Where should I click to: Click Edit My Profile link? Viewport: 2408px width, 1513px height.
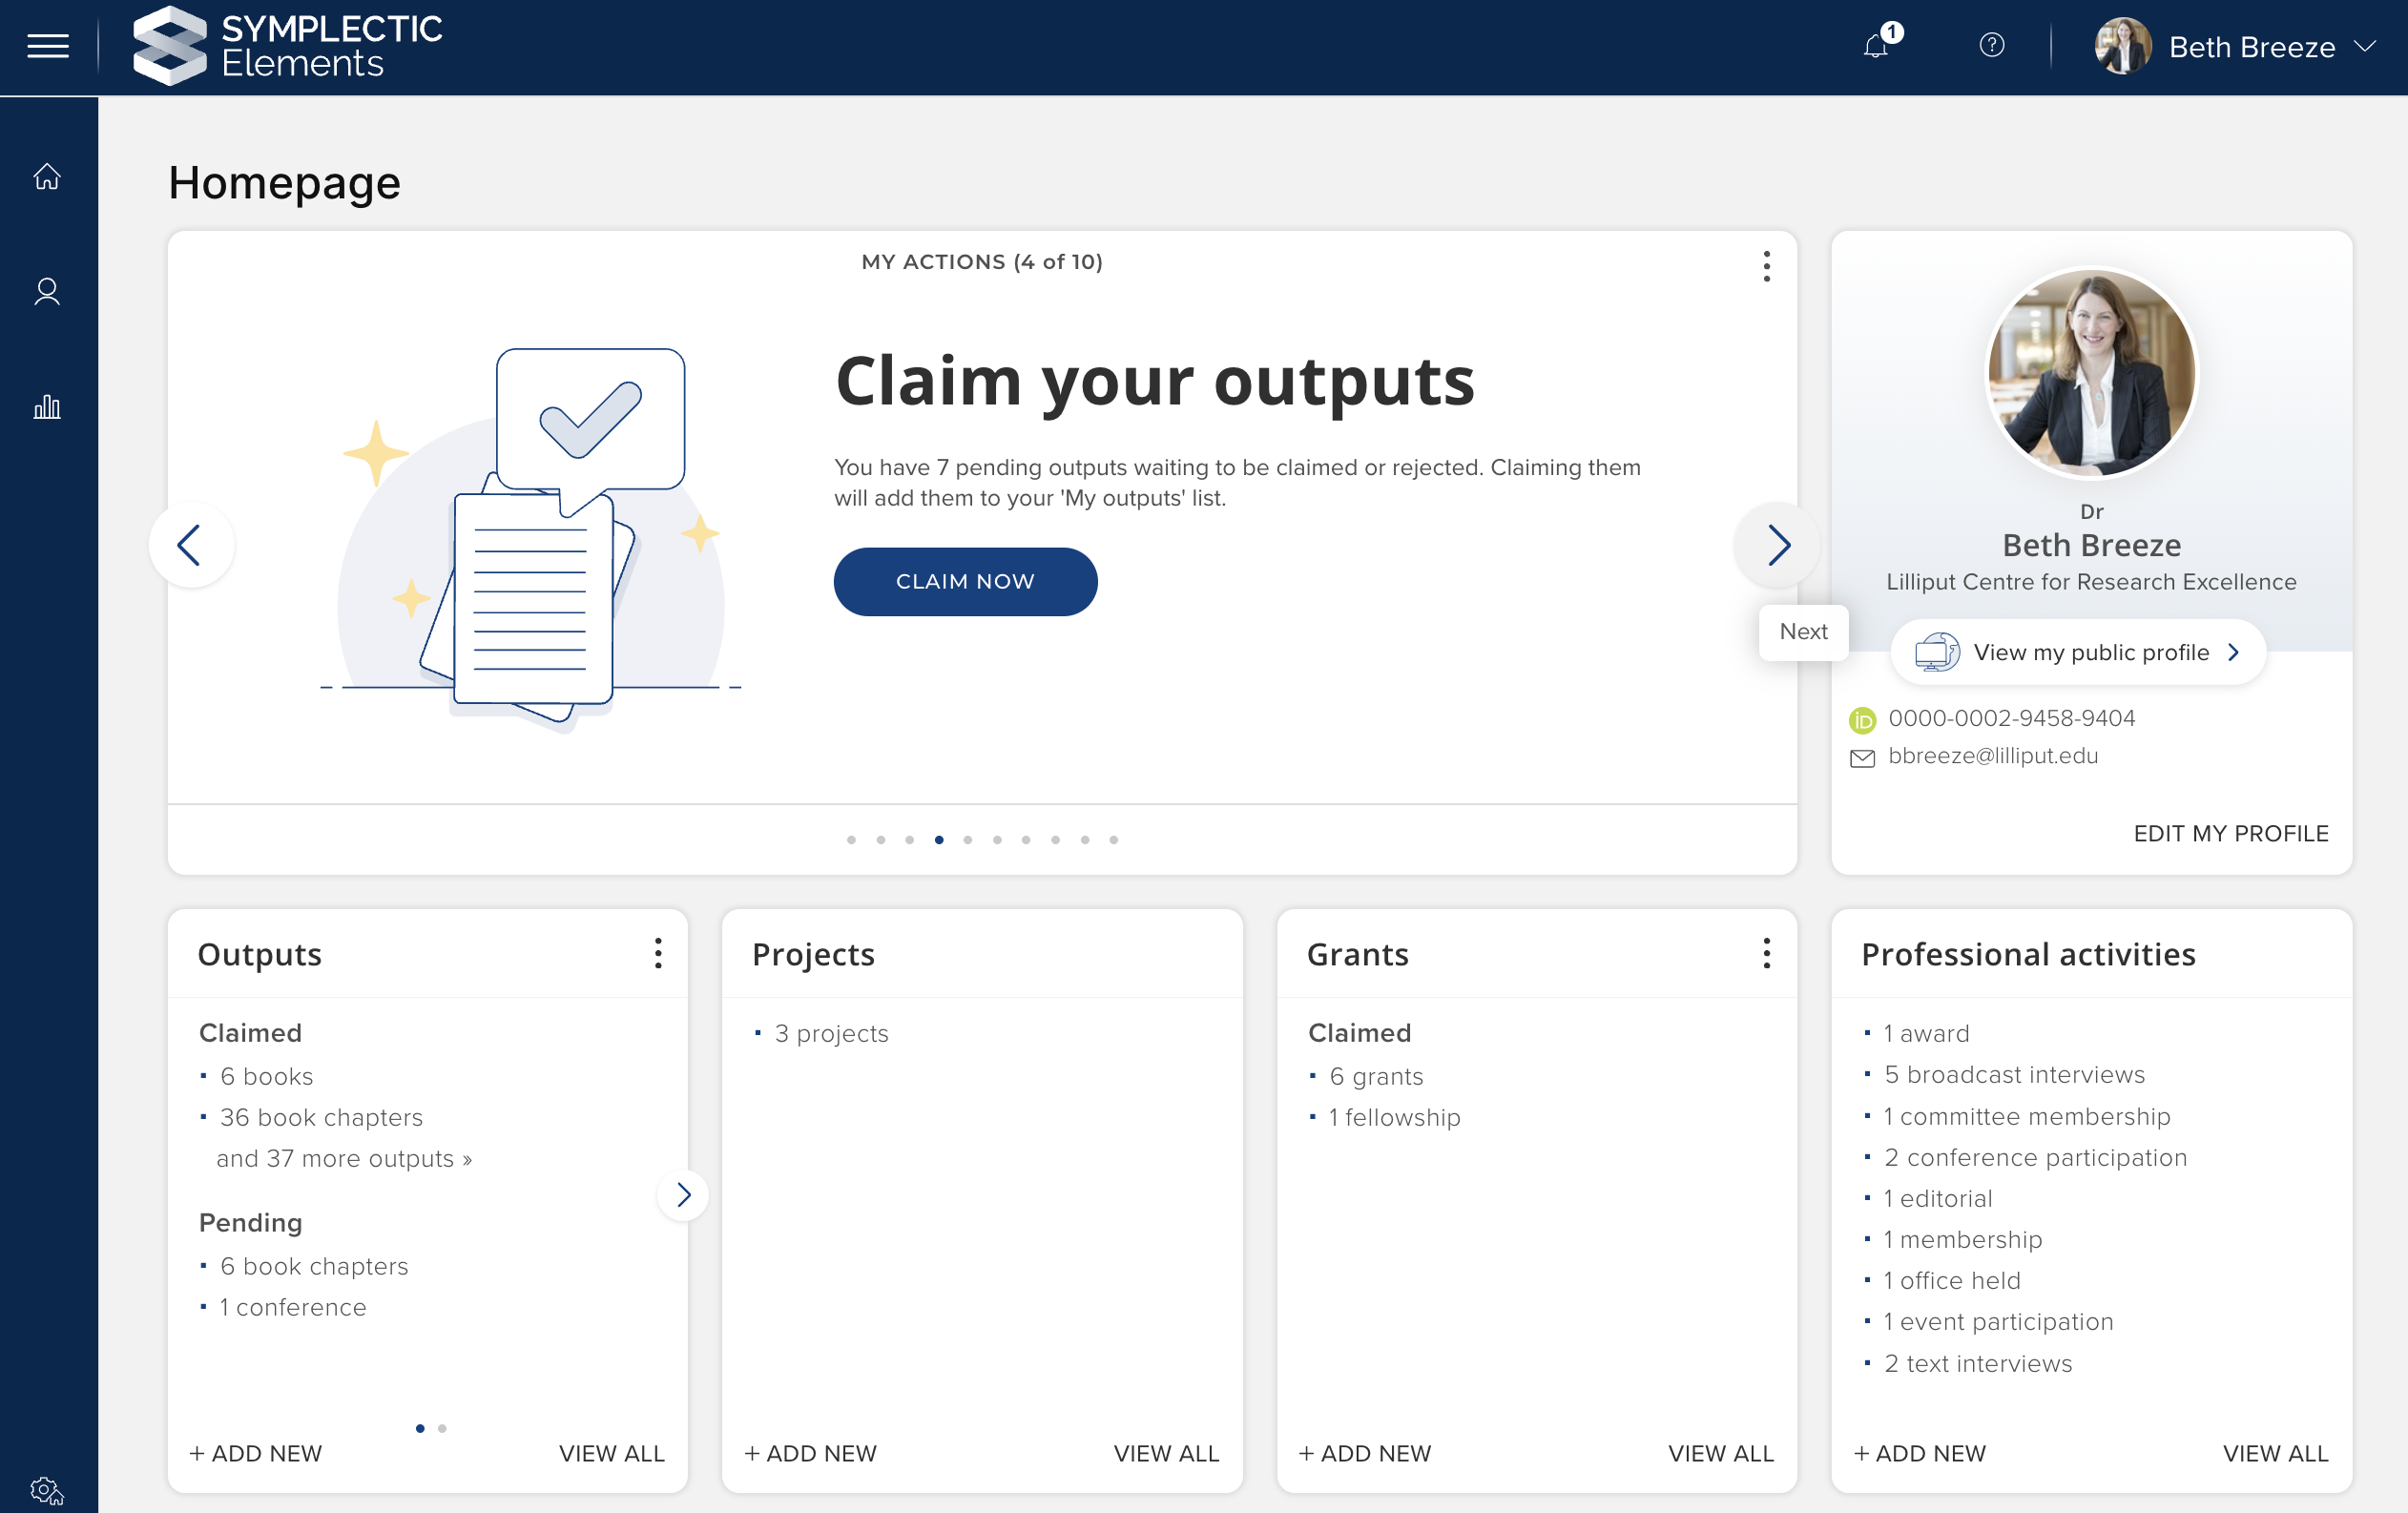click(2230, 833)
